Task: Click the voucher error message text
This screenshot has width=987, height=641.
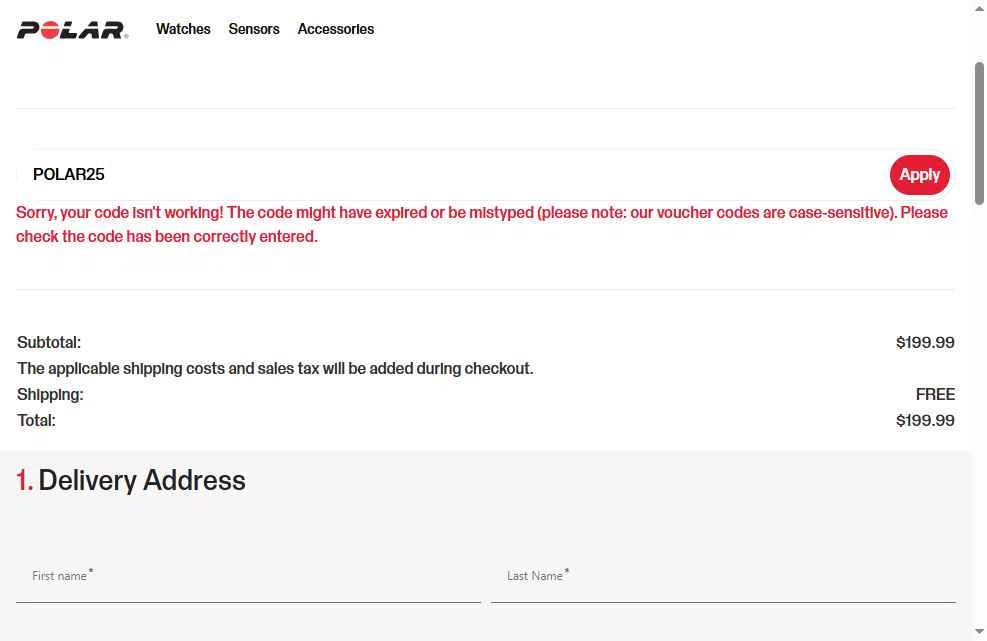Action: click(482, 224)
